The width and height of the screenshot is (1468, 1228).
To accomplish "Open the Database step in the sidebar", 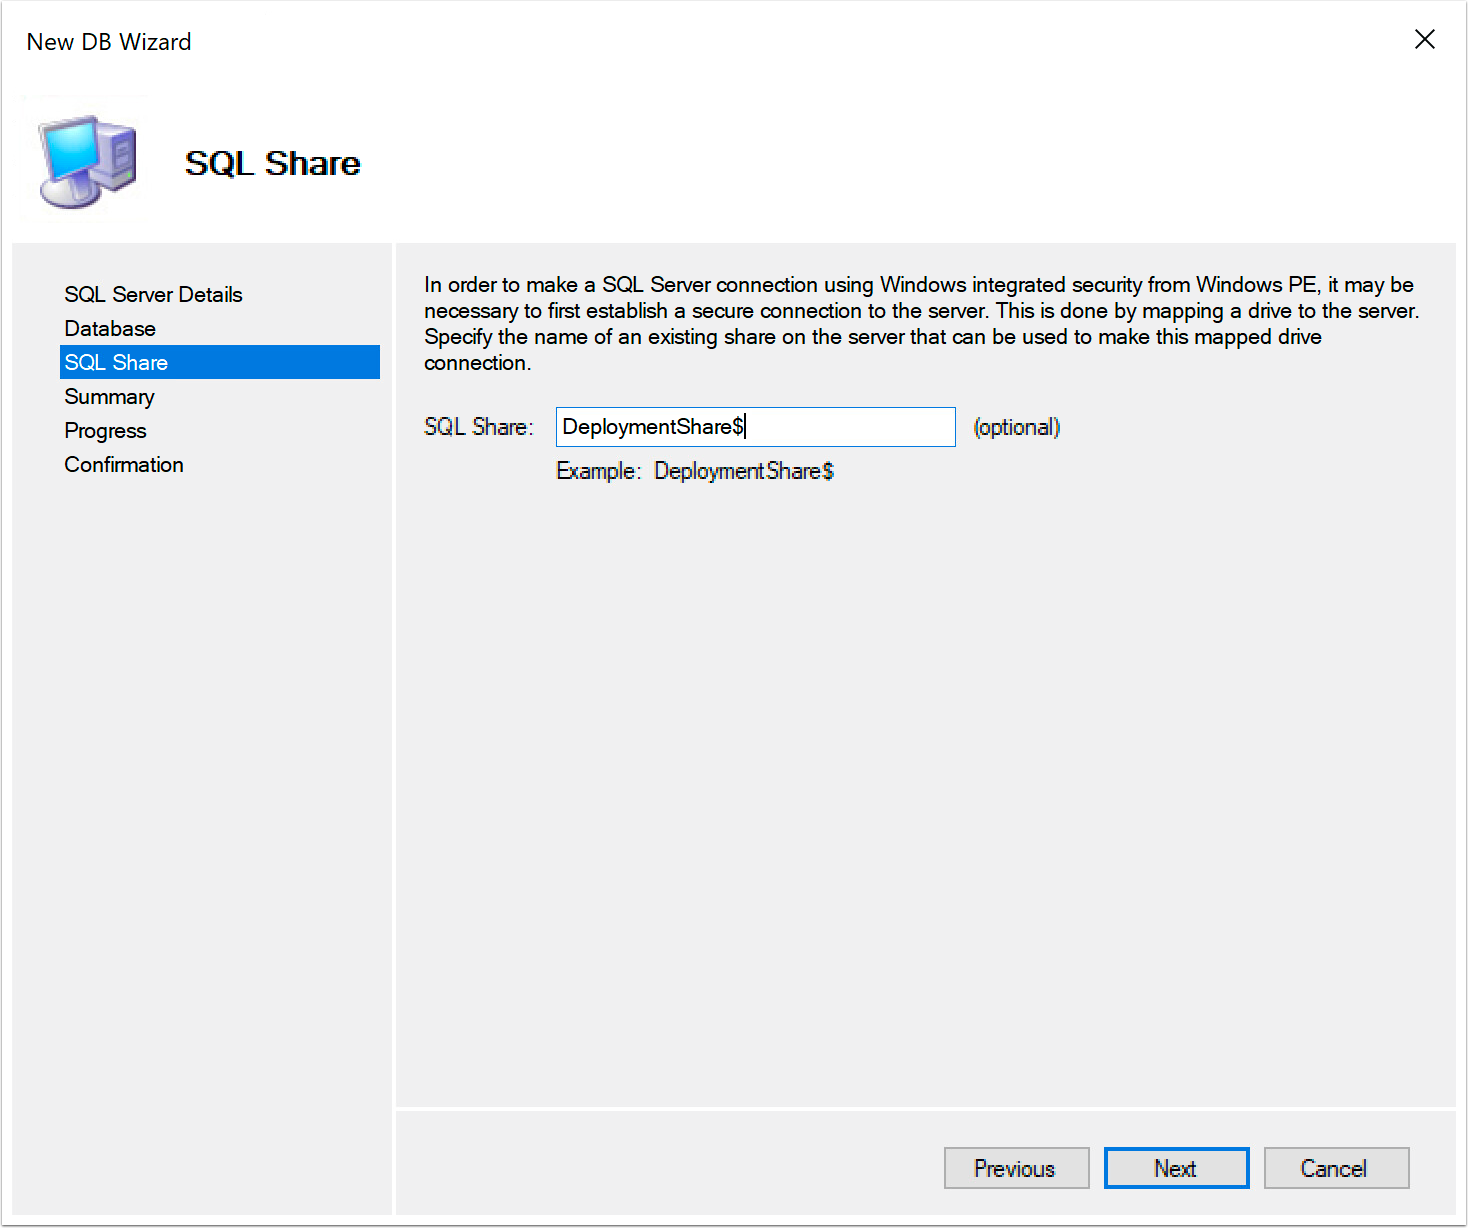I will pyautogui.click(x=110, y=328).
